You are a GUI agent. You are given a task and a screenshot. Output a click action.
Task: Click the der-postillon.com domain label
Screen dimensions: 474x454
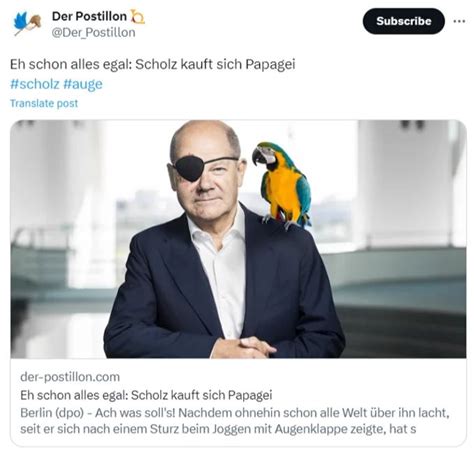(x=70, y=377)
